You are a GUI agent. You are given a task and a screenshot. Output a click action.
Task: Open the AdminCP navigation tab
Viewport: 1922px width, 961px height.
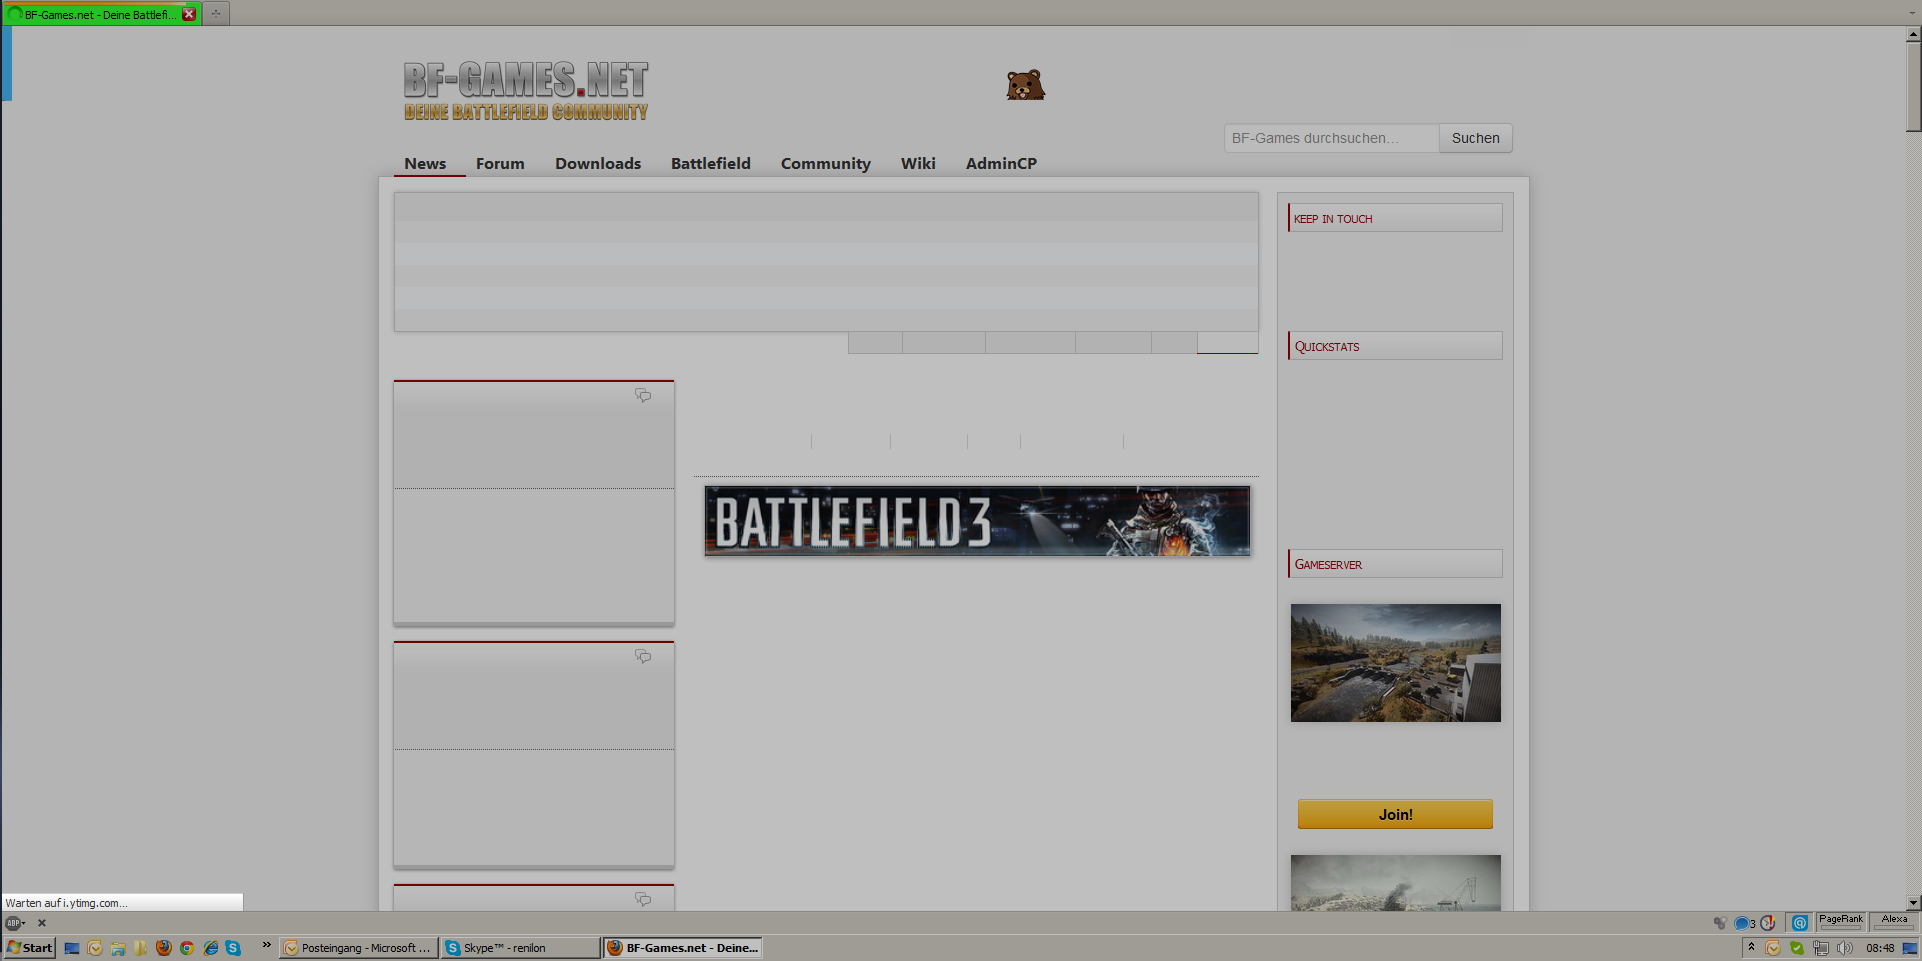tap(1001, 164)
